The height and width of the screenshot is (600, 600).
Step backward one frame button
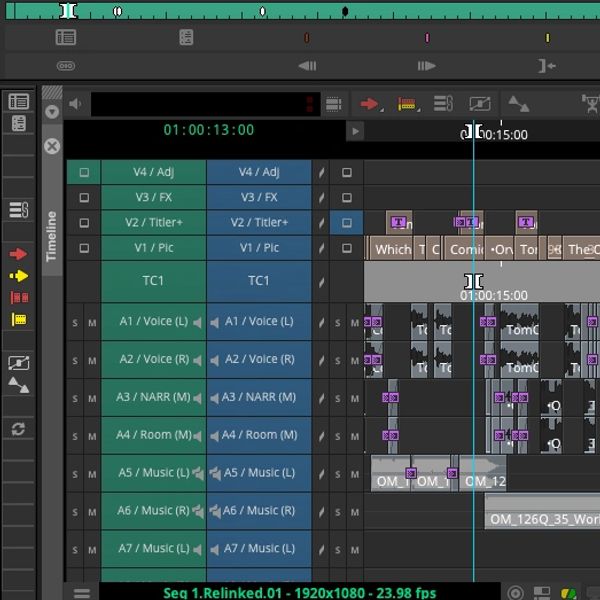(x=307, y=66)
